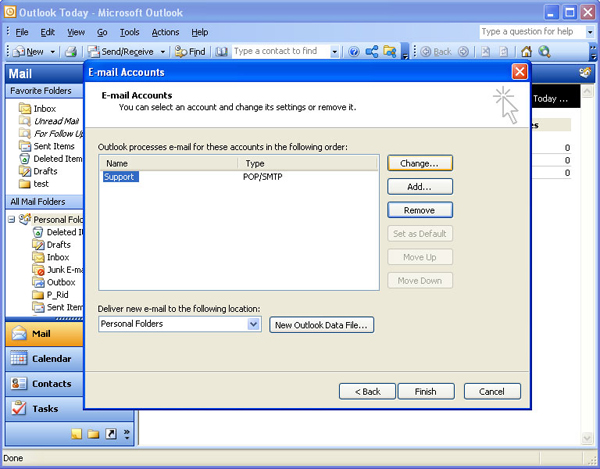
Task: Open the Personal Folders delivery location dropdown
Action: point(253,324)
